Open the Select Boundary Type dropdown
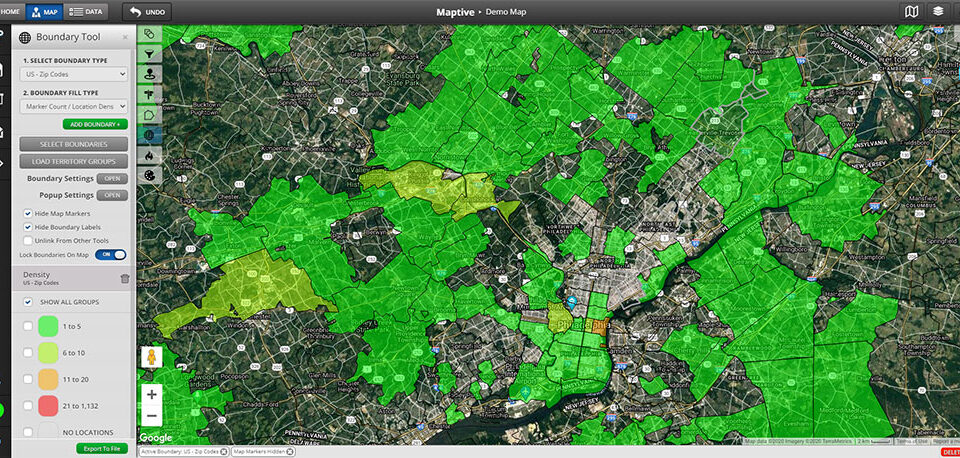 (x=73, y=74)
